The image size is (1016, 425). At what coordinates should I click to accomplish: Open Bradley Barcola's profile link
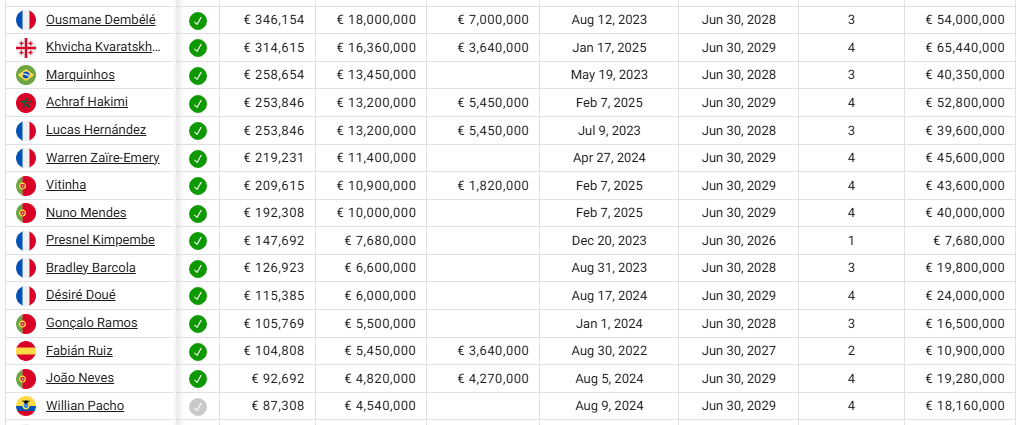[x=91, y=267]
